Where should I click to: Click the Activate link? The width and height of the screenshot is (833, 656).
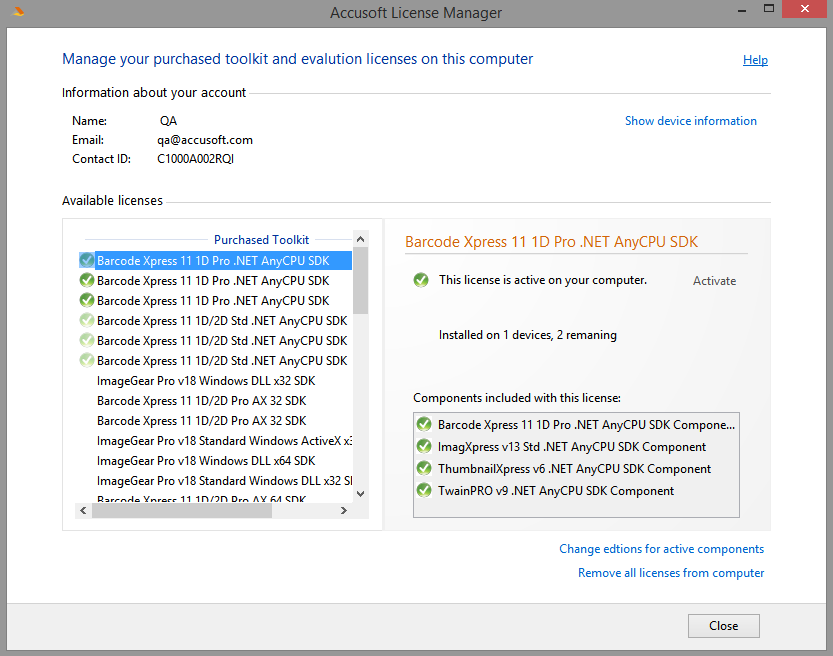(715, 281)
